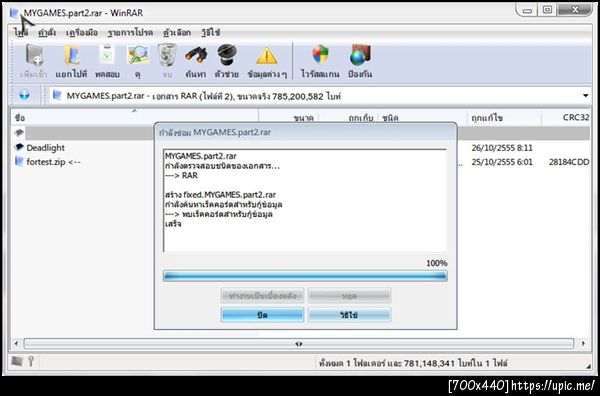Screen dimensions: 600x396
Task: Click the grayed Background mode (ทำงานเป็นเบื้องหลัง) button
Action: [x=262, y=295]
